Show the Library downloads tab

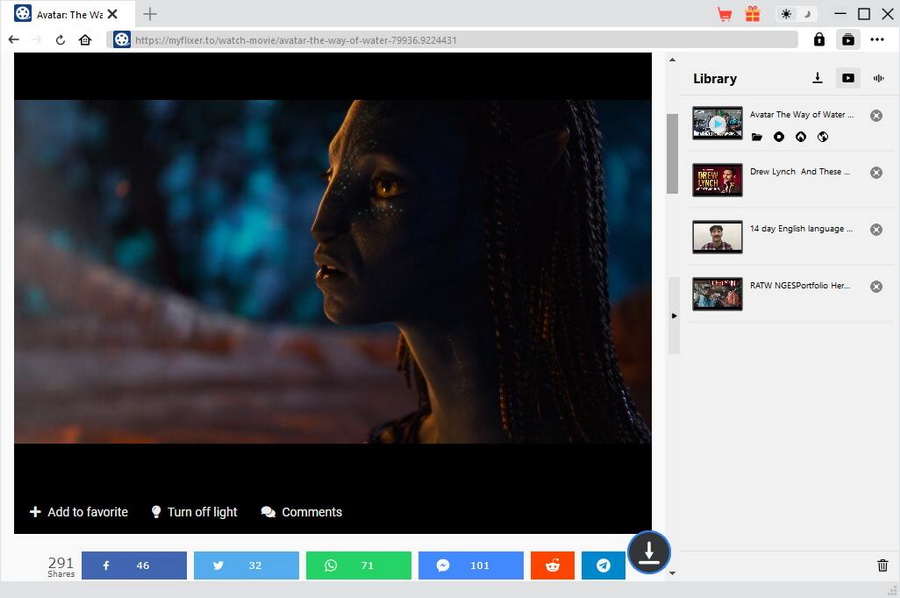[817, 78]
